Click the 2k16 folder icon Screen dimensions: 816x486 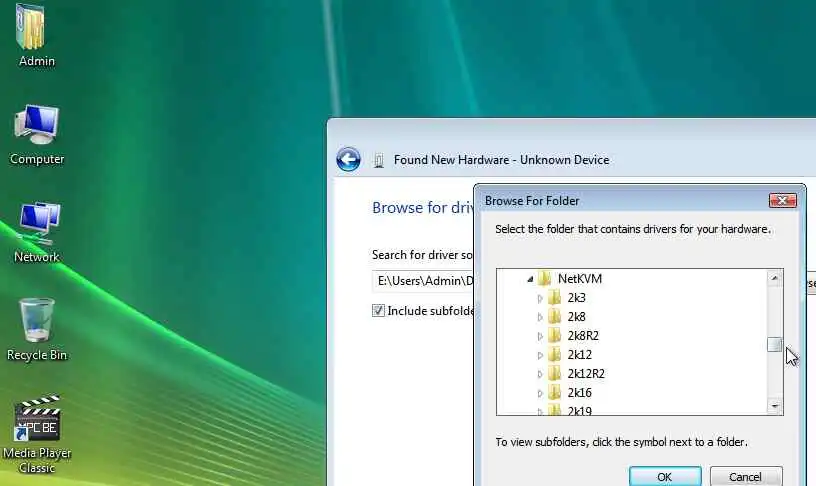pyautogui.click(x=555, y=392)
